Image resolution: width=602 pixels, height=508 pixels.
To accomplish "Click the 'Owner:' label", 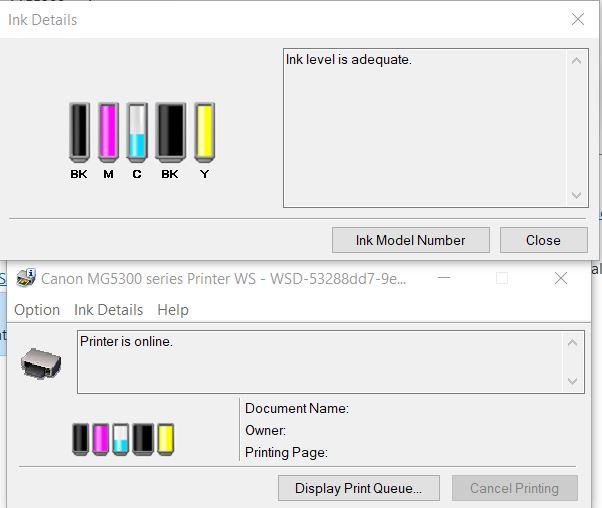I will [265, 430].
